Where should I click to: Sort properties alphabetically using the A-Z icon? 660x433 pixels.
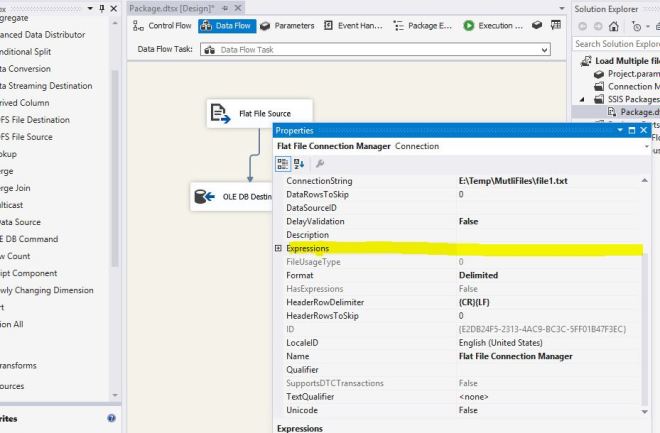click(x=298, y=163)
